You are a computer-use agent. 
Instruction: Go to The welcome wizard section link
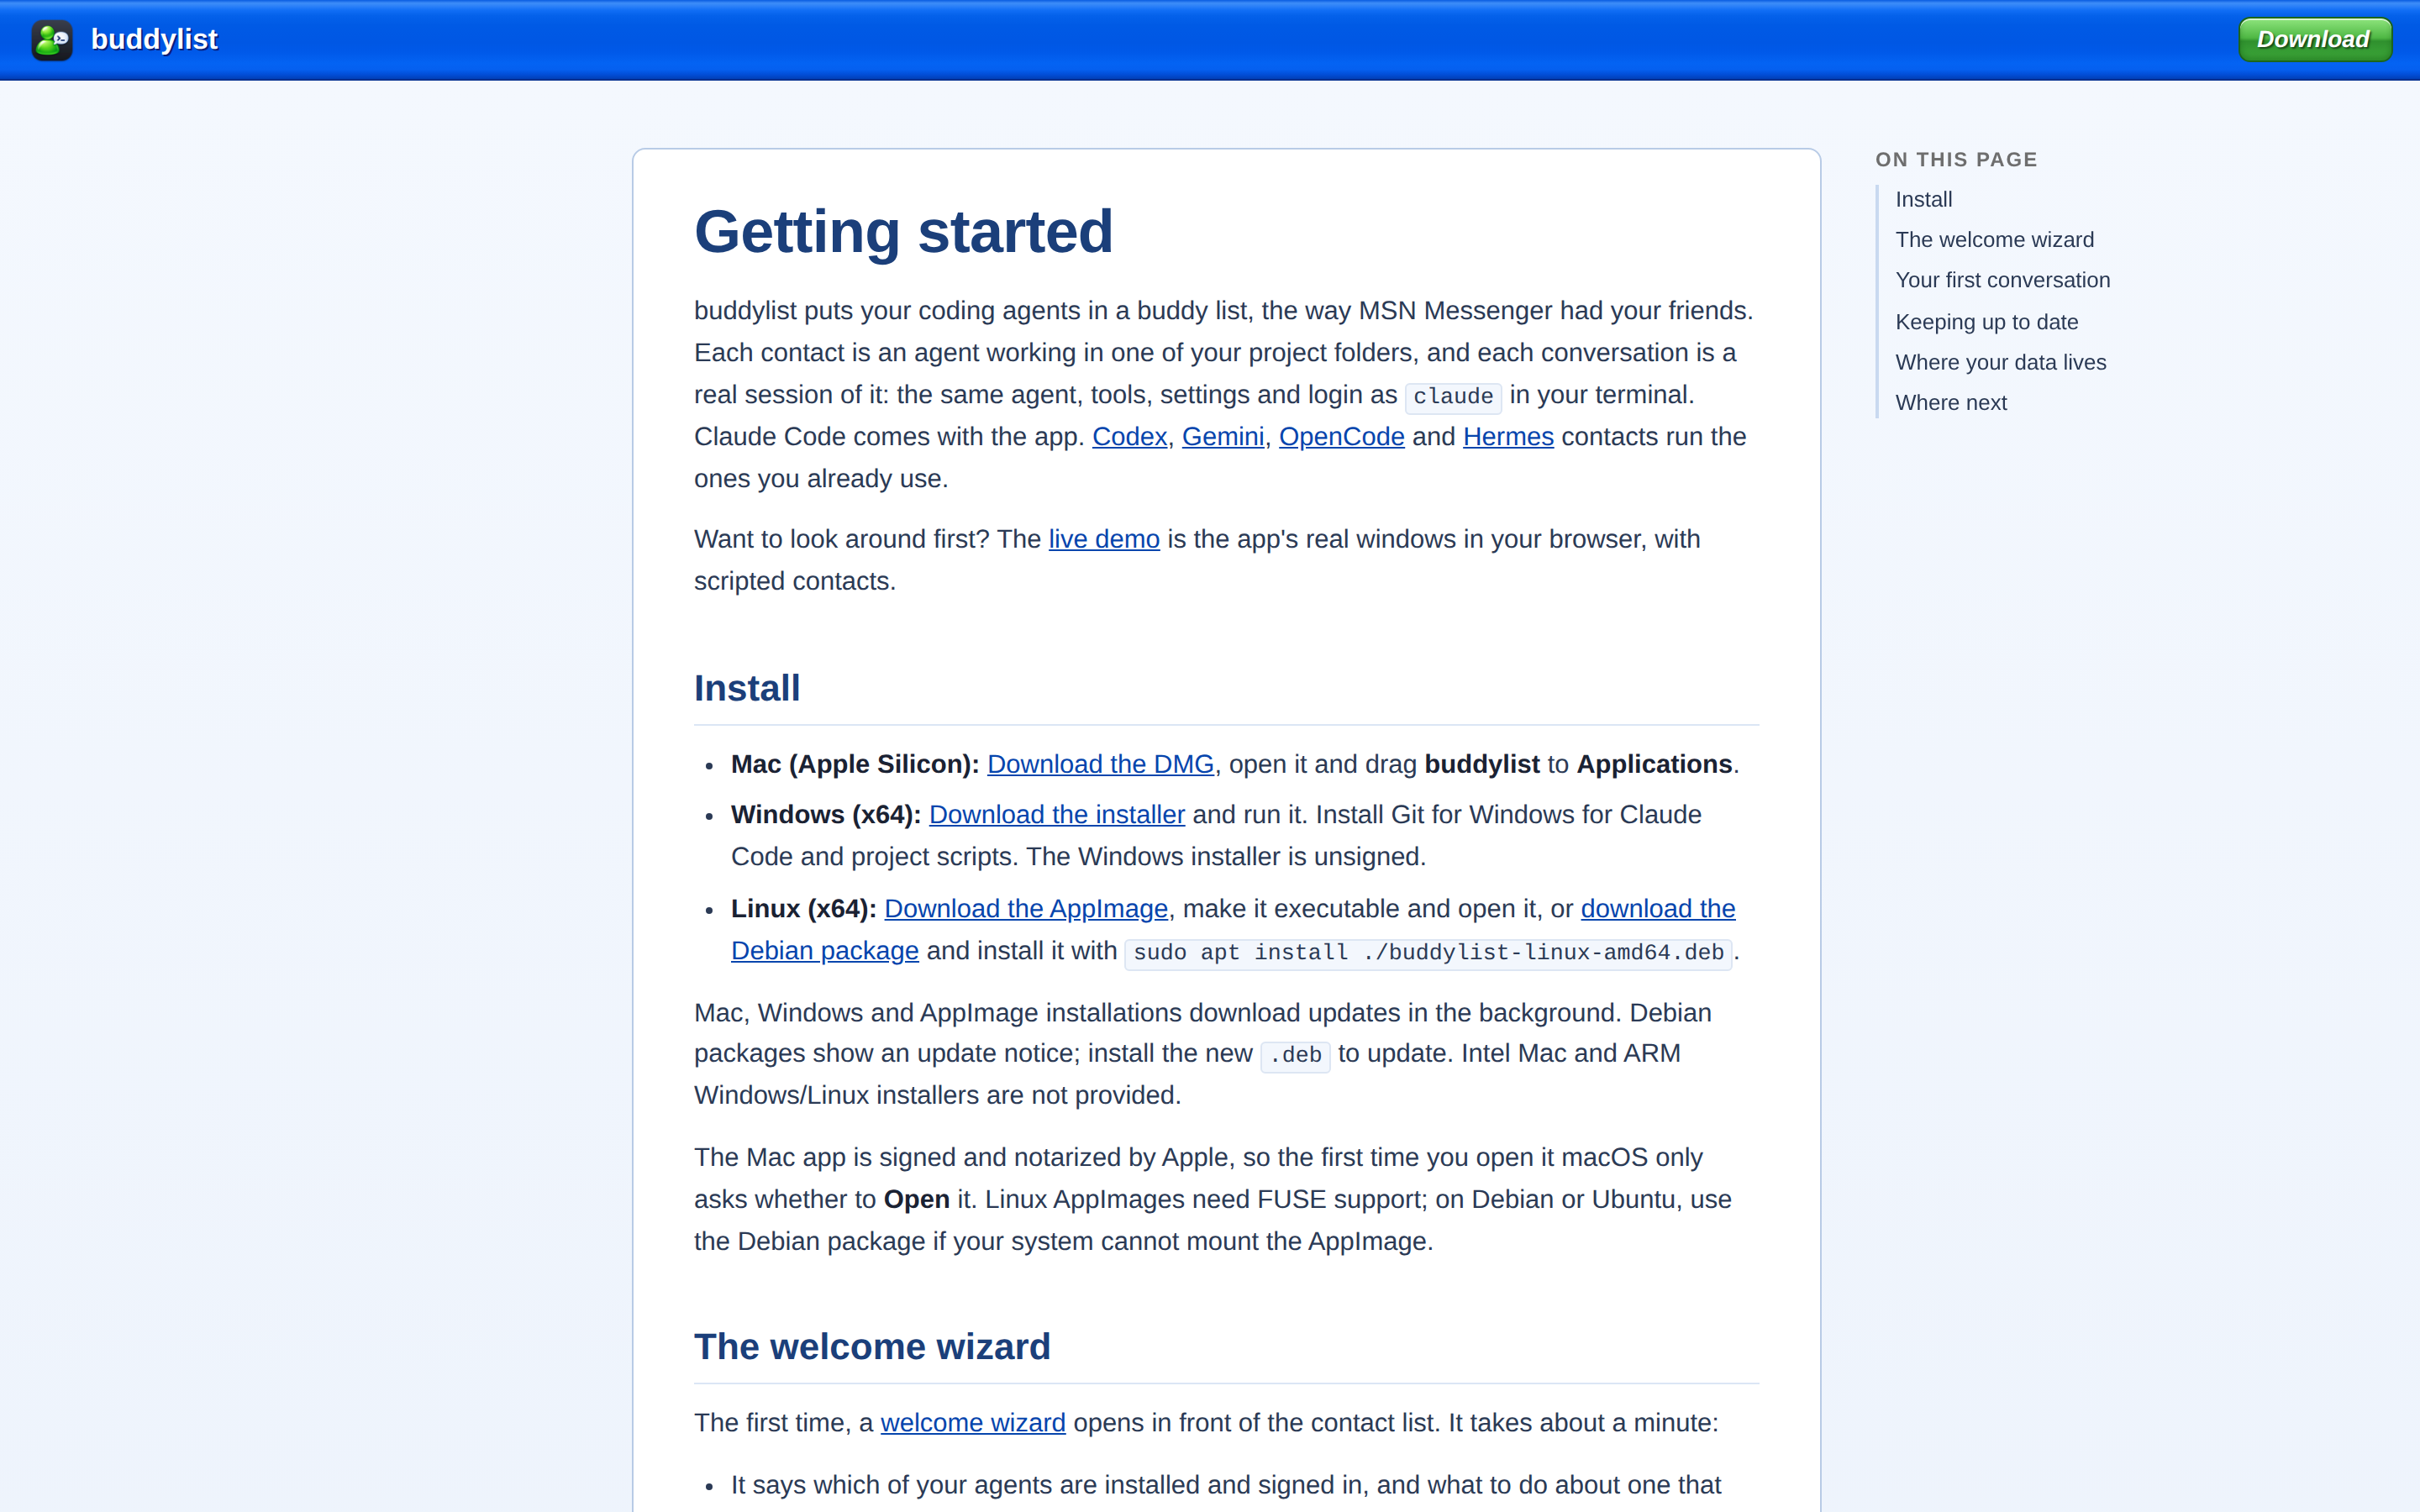coord(1994,240)
